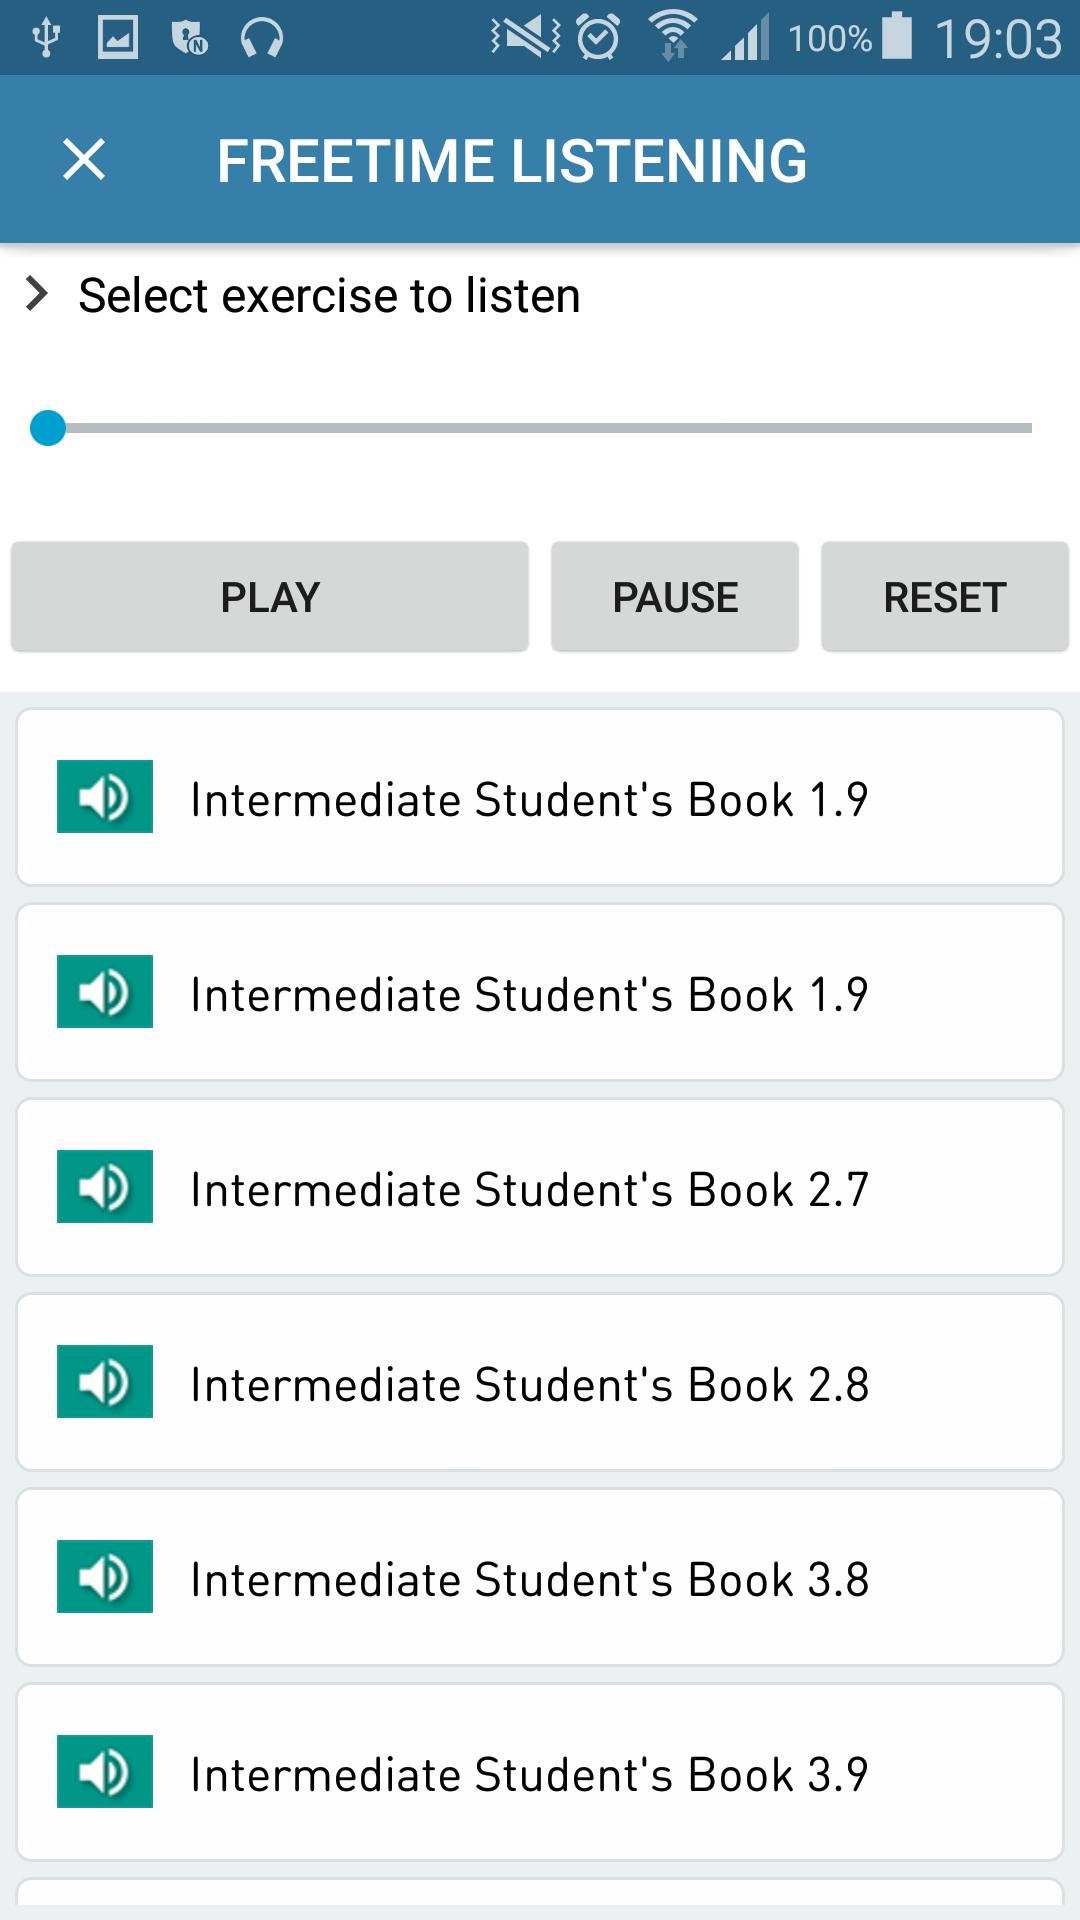The image size is (1080, 1920).
Task: Tap speaker icon for Book 2.8
Action: [x=105, y=1382]
